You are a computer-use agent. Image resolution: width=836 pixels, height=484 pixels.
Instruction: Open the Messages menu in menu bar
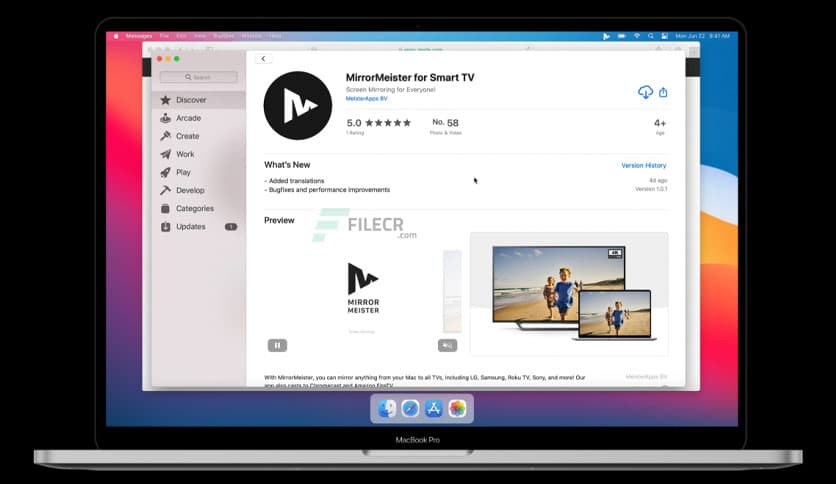pos(139,36)
